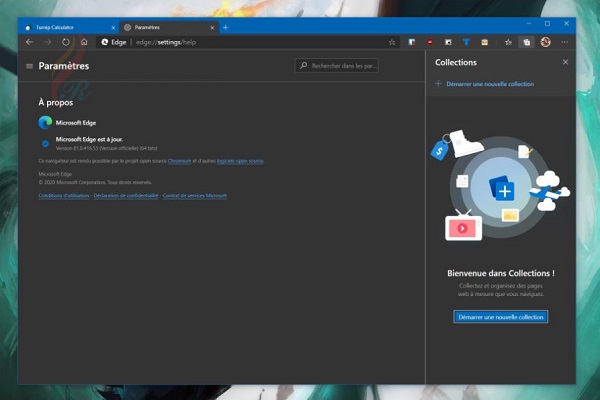Image resolution: width=600 pixels, height=400 pixels.
Task: Expand the Paramètres hamburger menu
Action: point(29,66)
